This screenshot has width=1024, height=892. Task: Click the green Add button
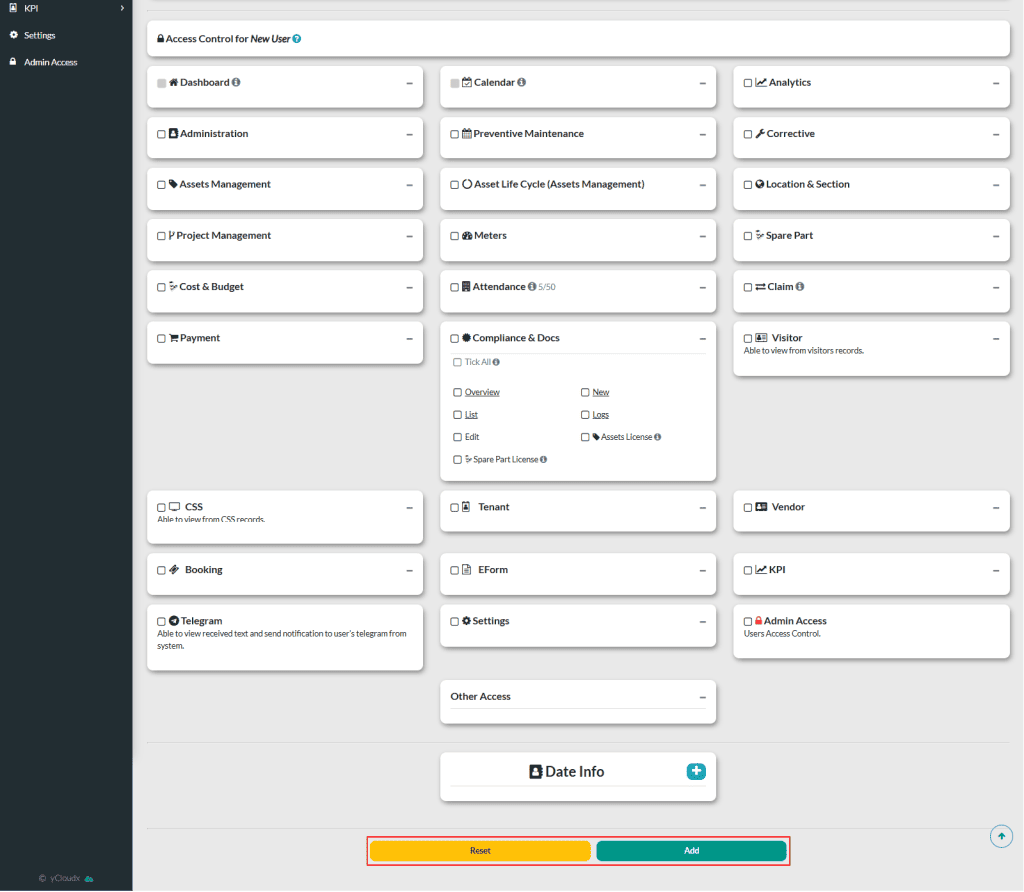pos(691,851)
